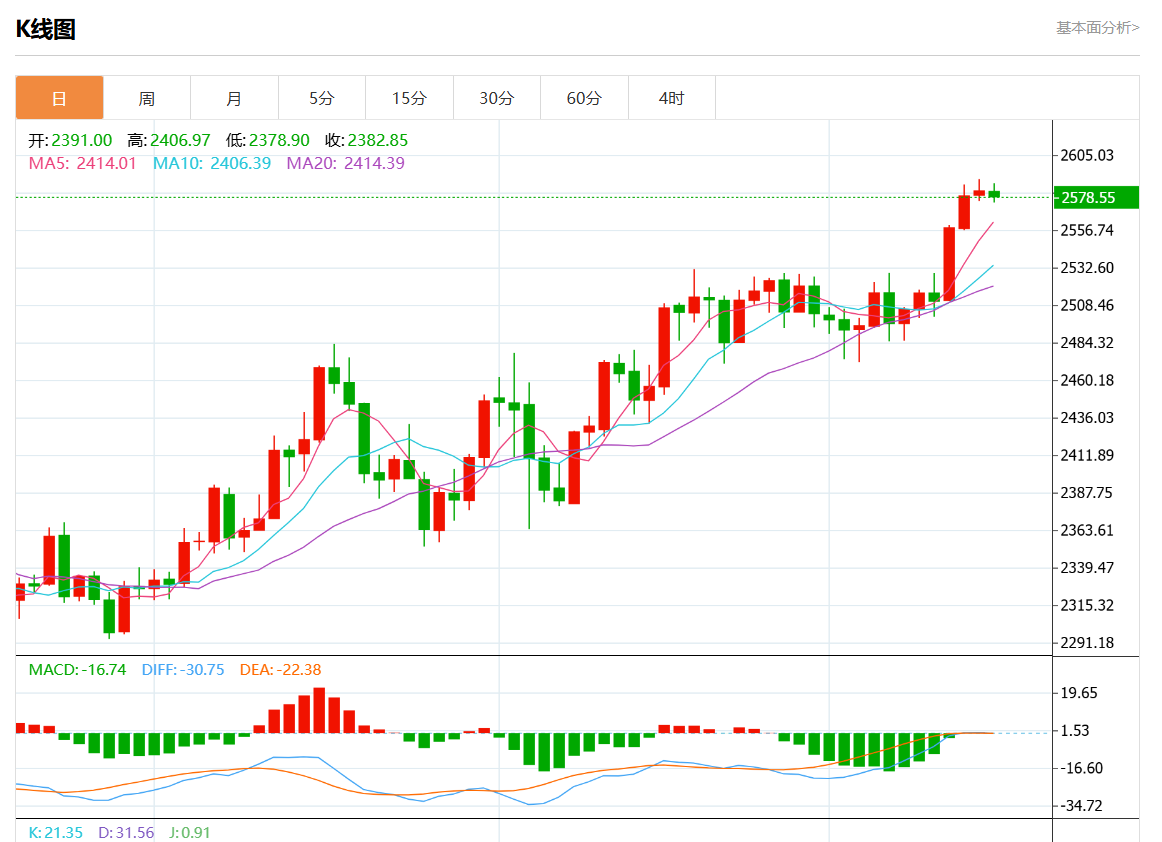This screenshot has width=1162, height=842.
Task: Click the DIFF indicator label
Action: point(183,670)
